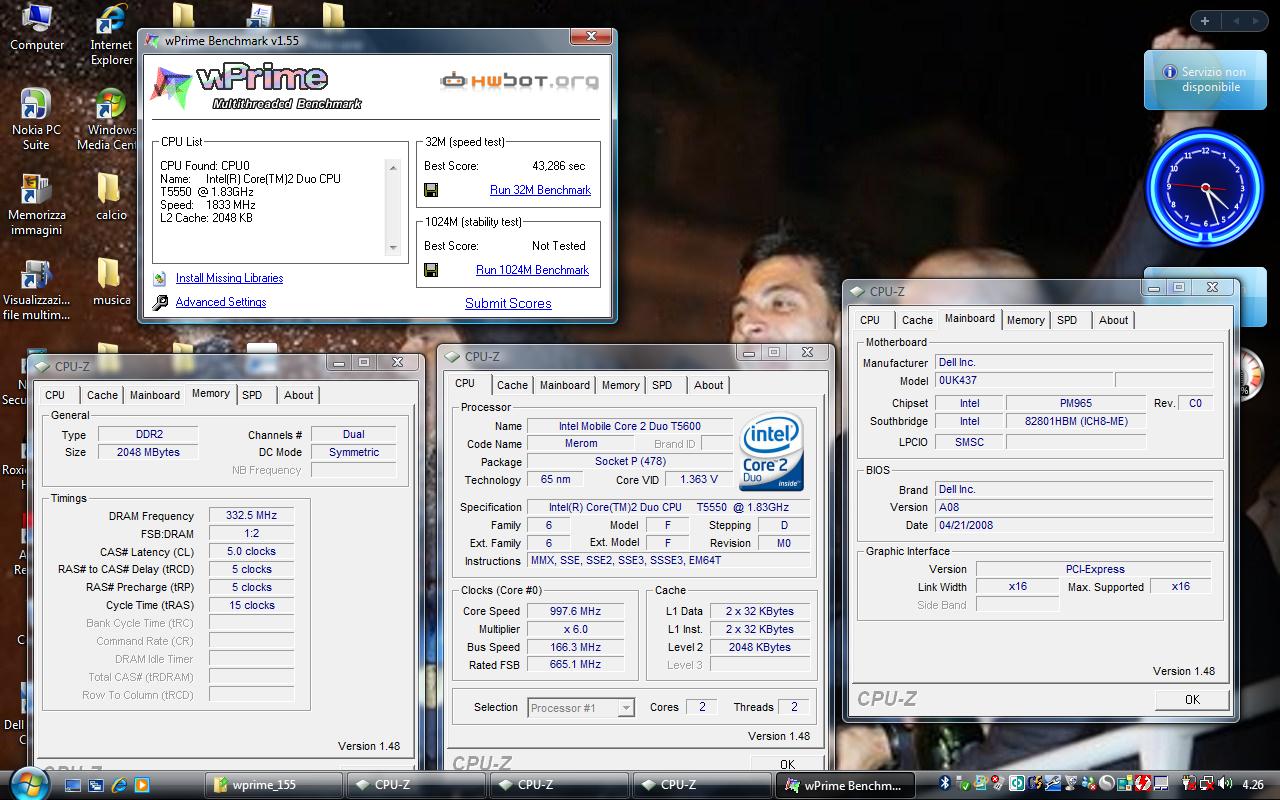Screen dimensions: 1280x800
Task: Open the Memorizza immagini desktop icon
Action: coord(37,205)
